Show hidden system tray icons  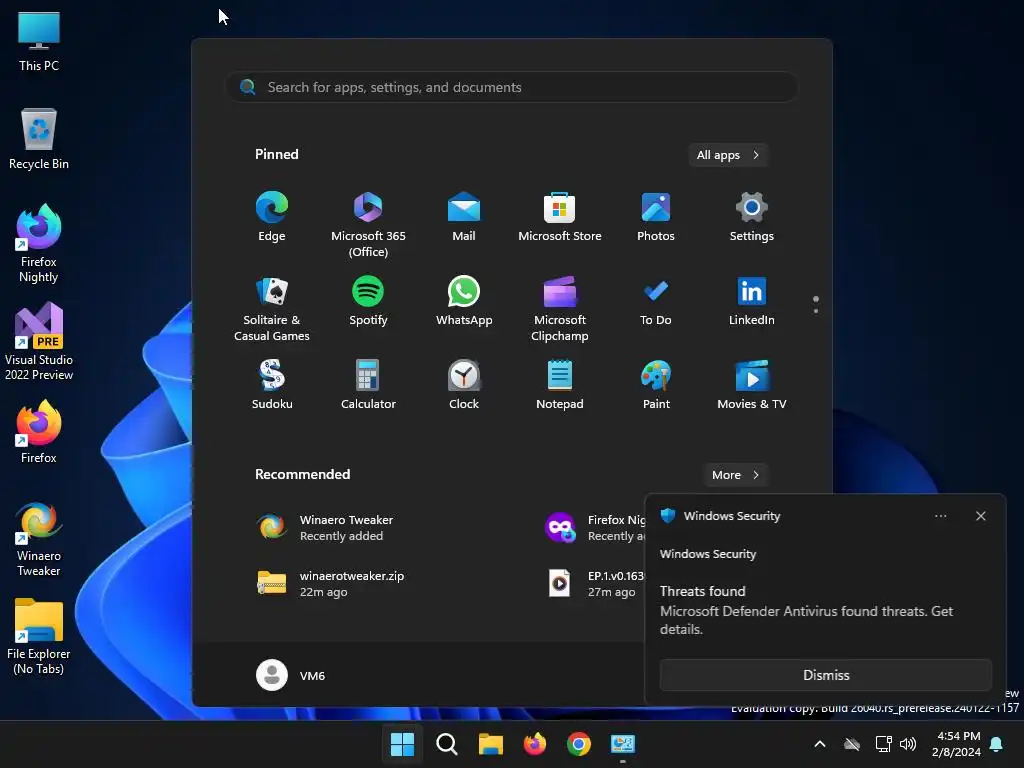820,744
